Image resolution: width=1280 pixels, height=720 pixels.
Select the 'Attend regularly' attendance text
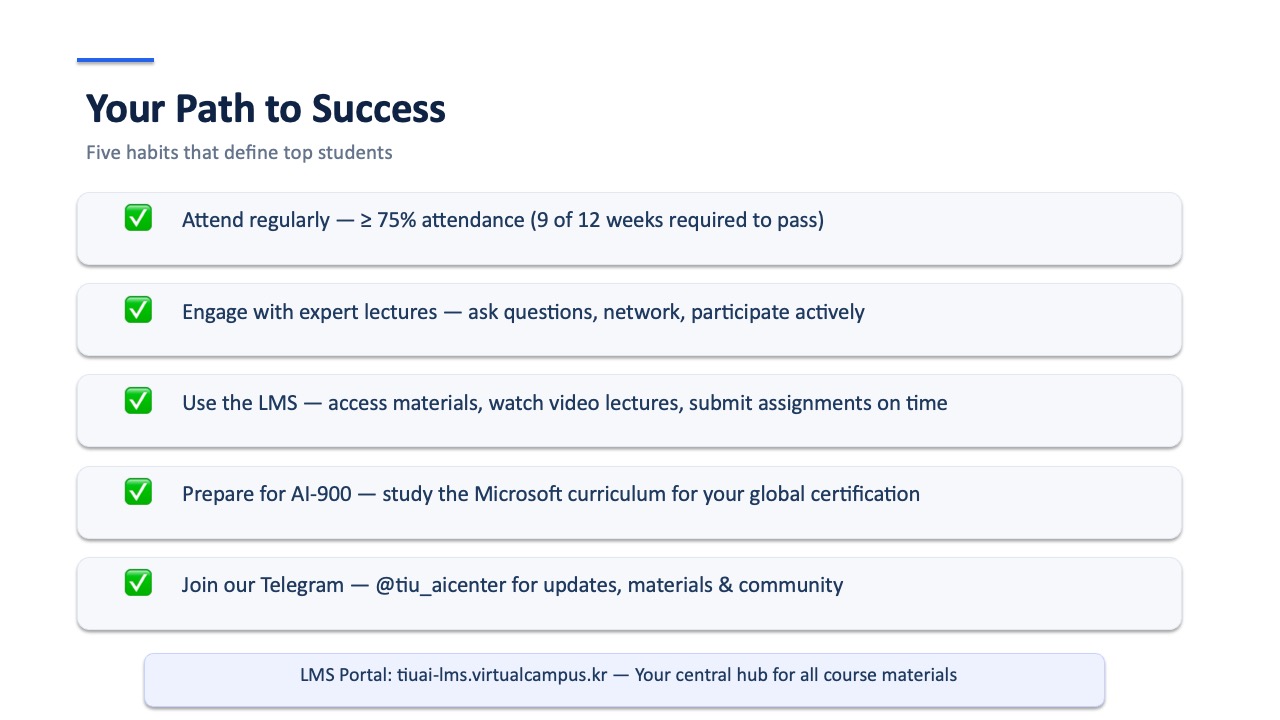coord(503,220)
